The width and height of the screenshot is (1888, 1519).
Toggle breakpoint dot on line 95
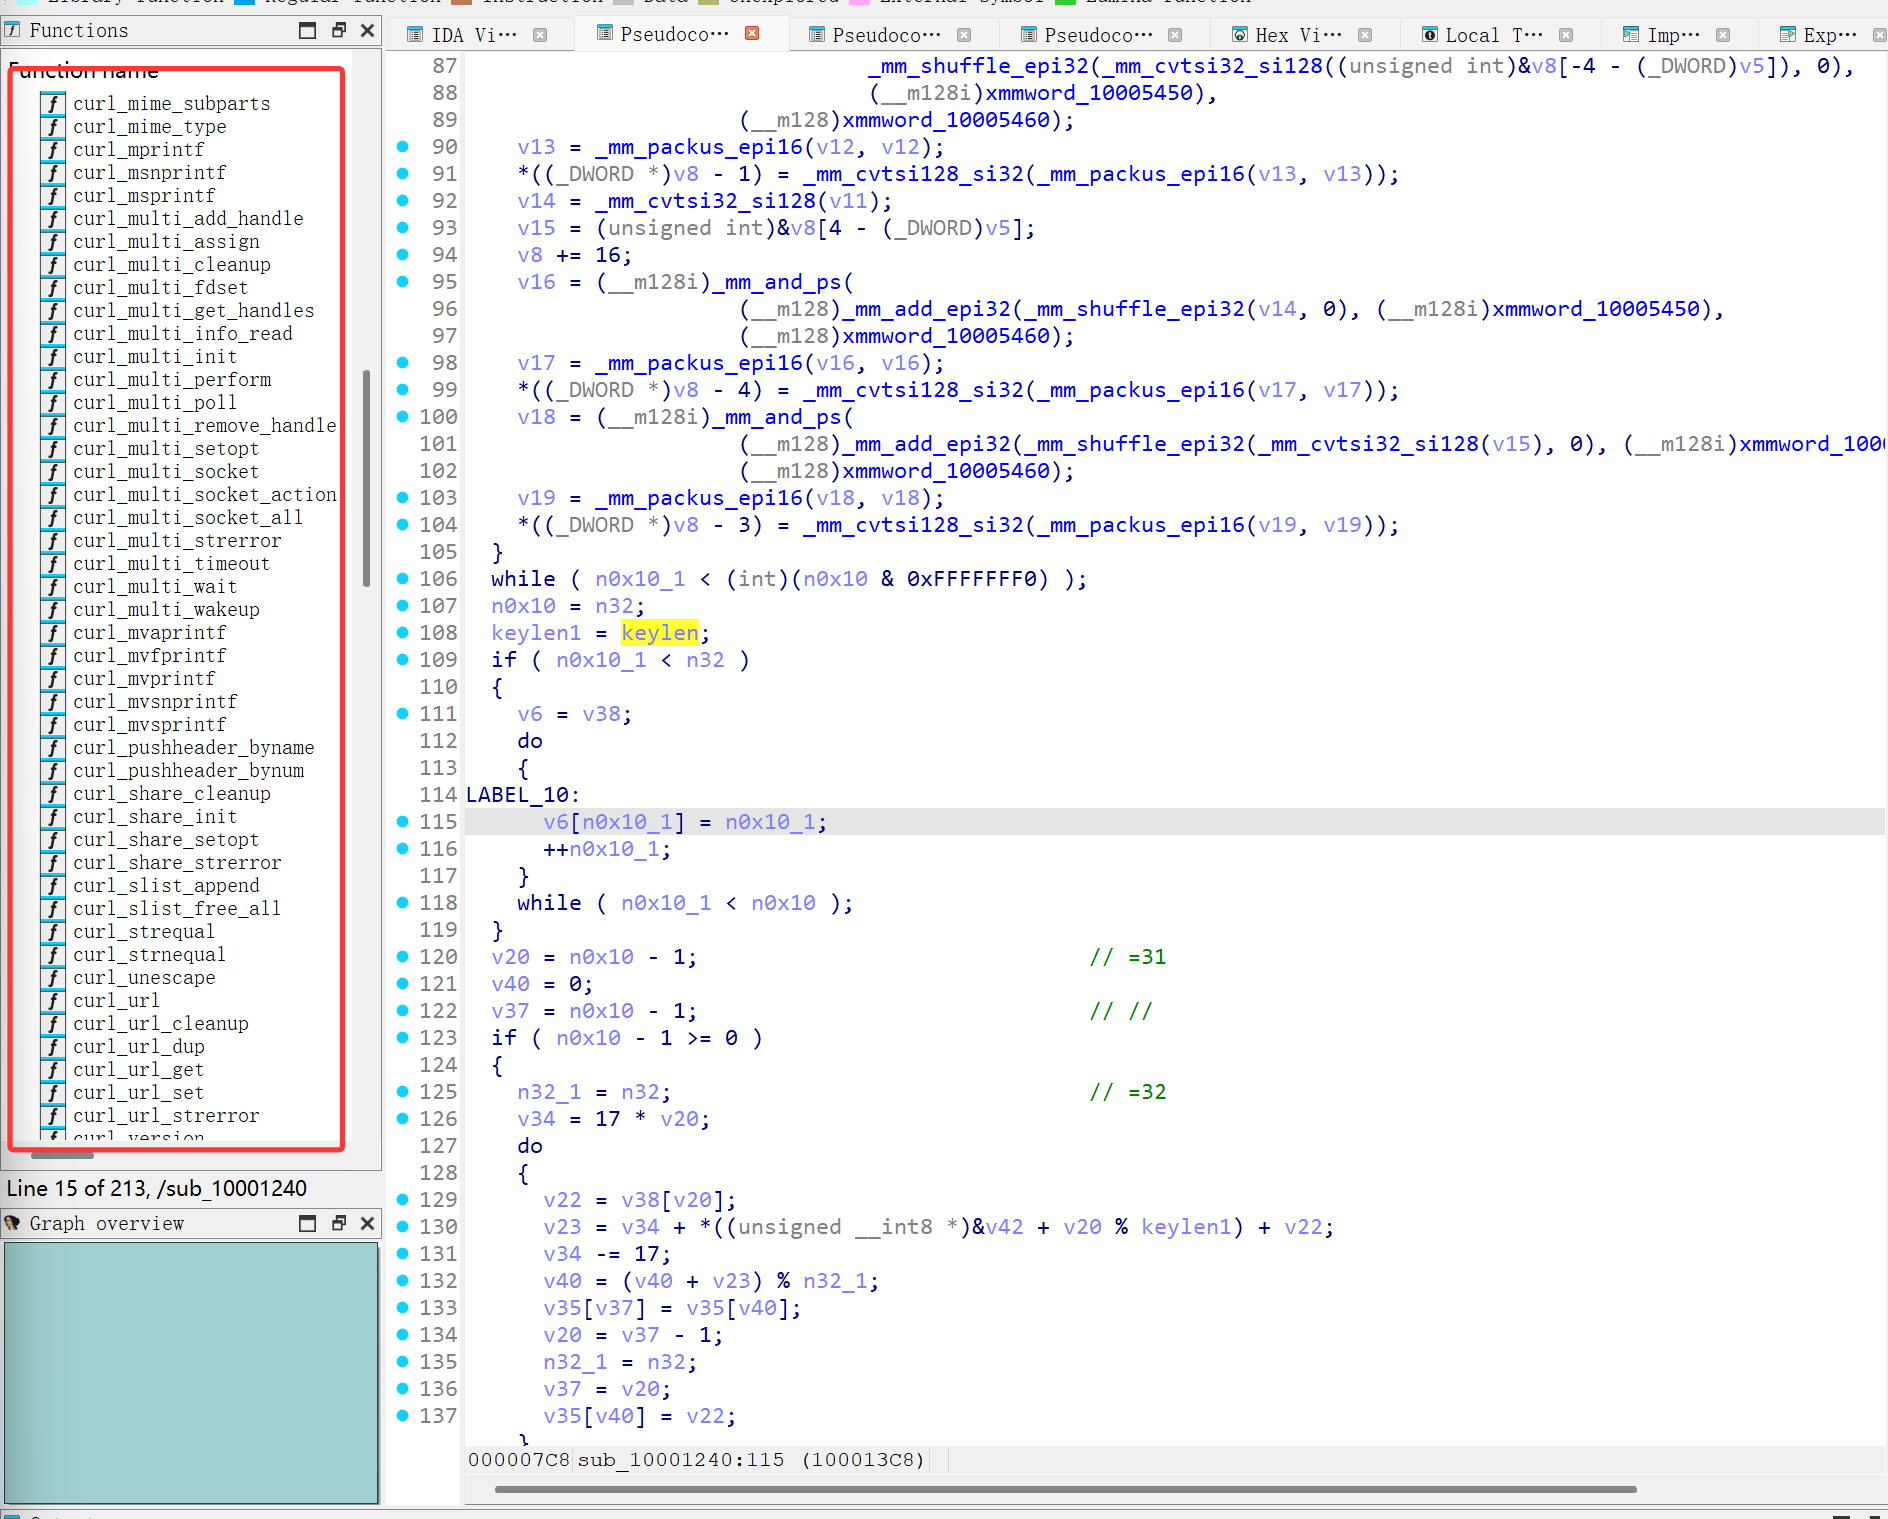point(403,281)
